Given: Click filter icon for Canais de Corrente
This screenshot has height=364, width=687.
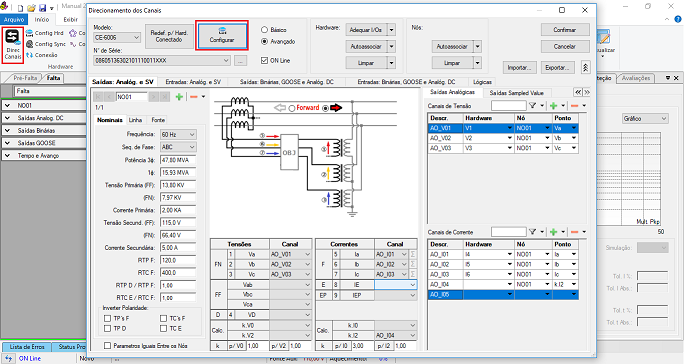Looking at the screenshot, I should (532, 232).
